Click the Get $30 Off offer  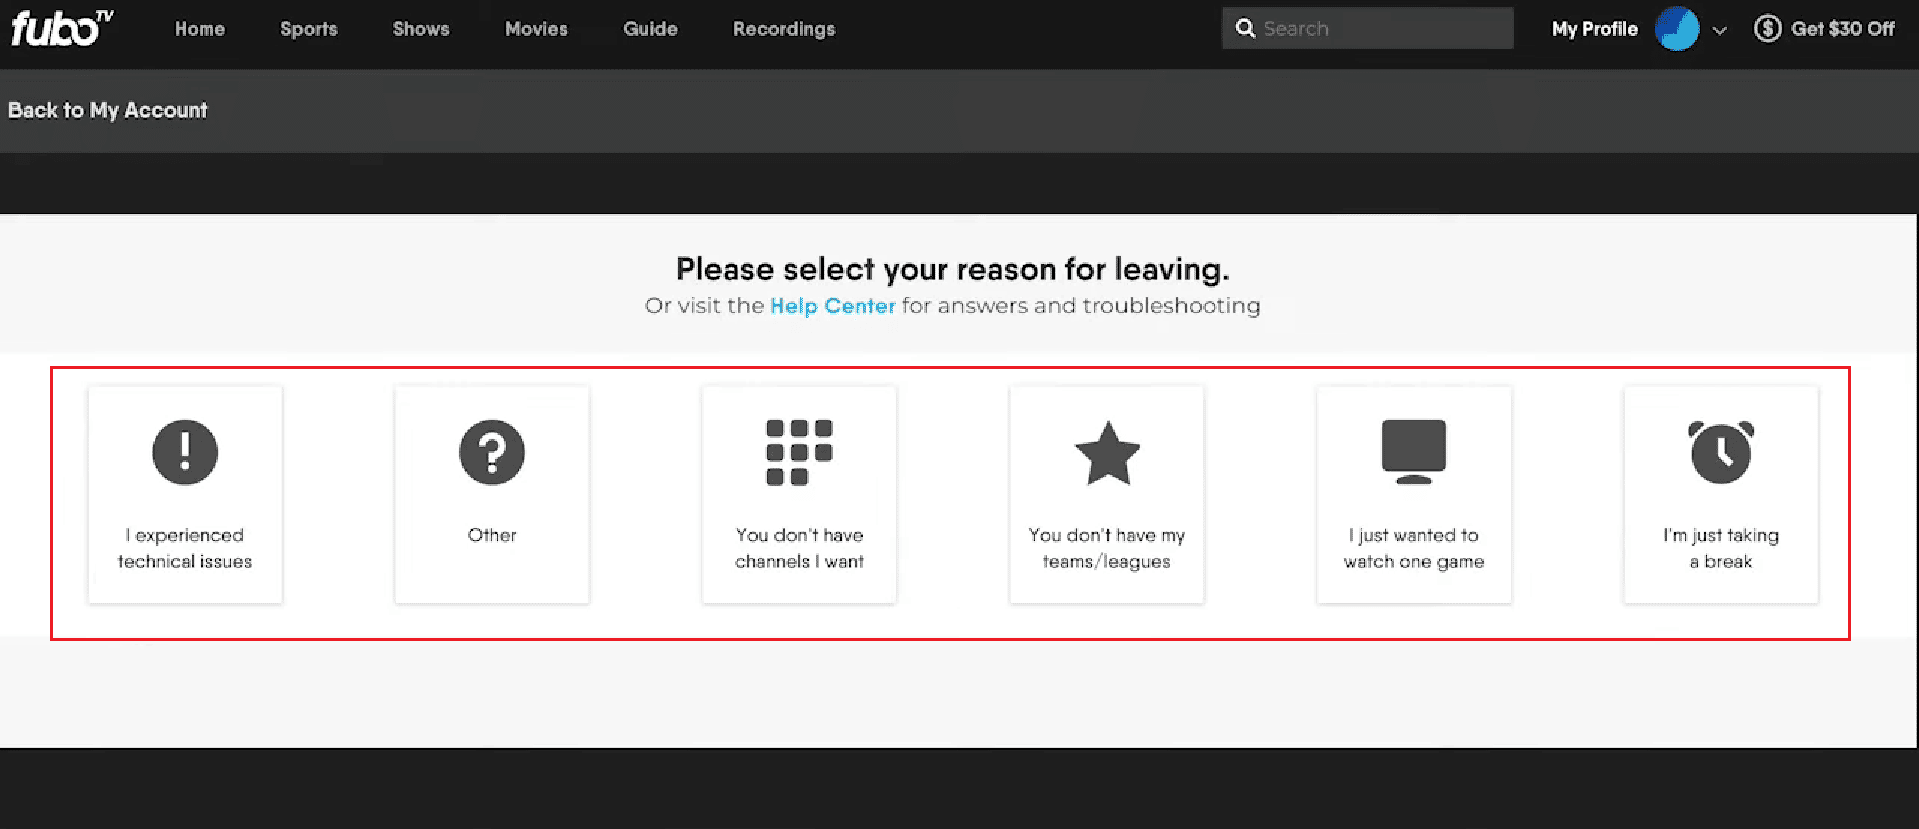1842,29
